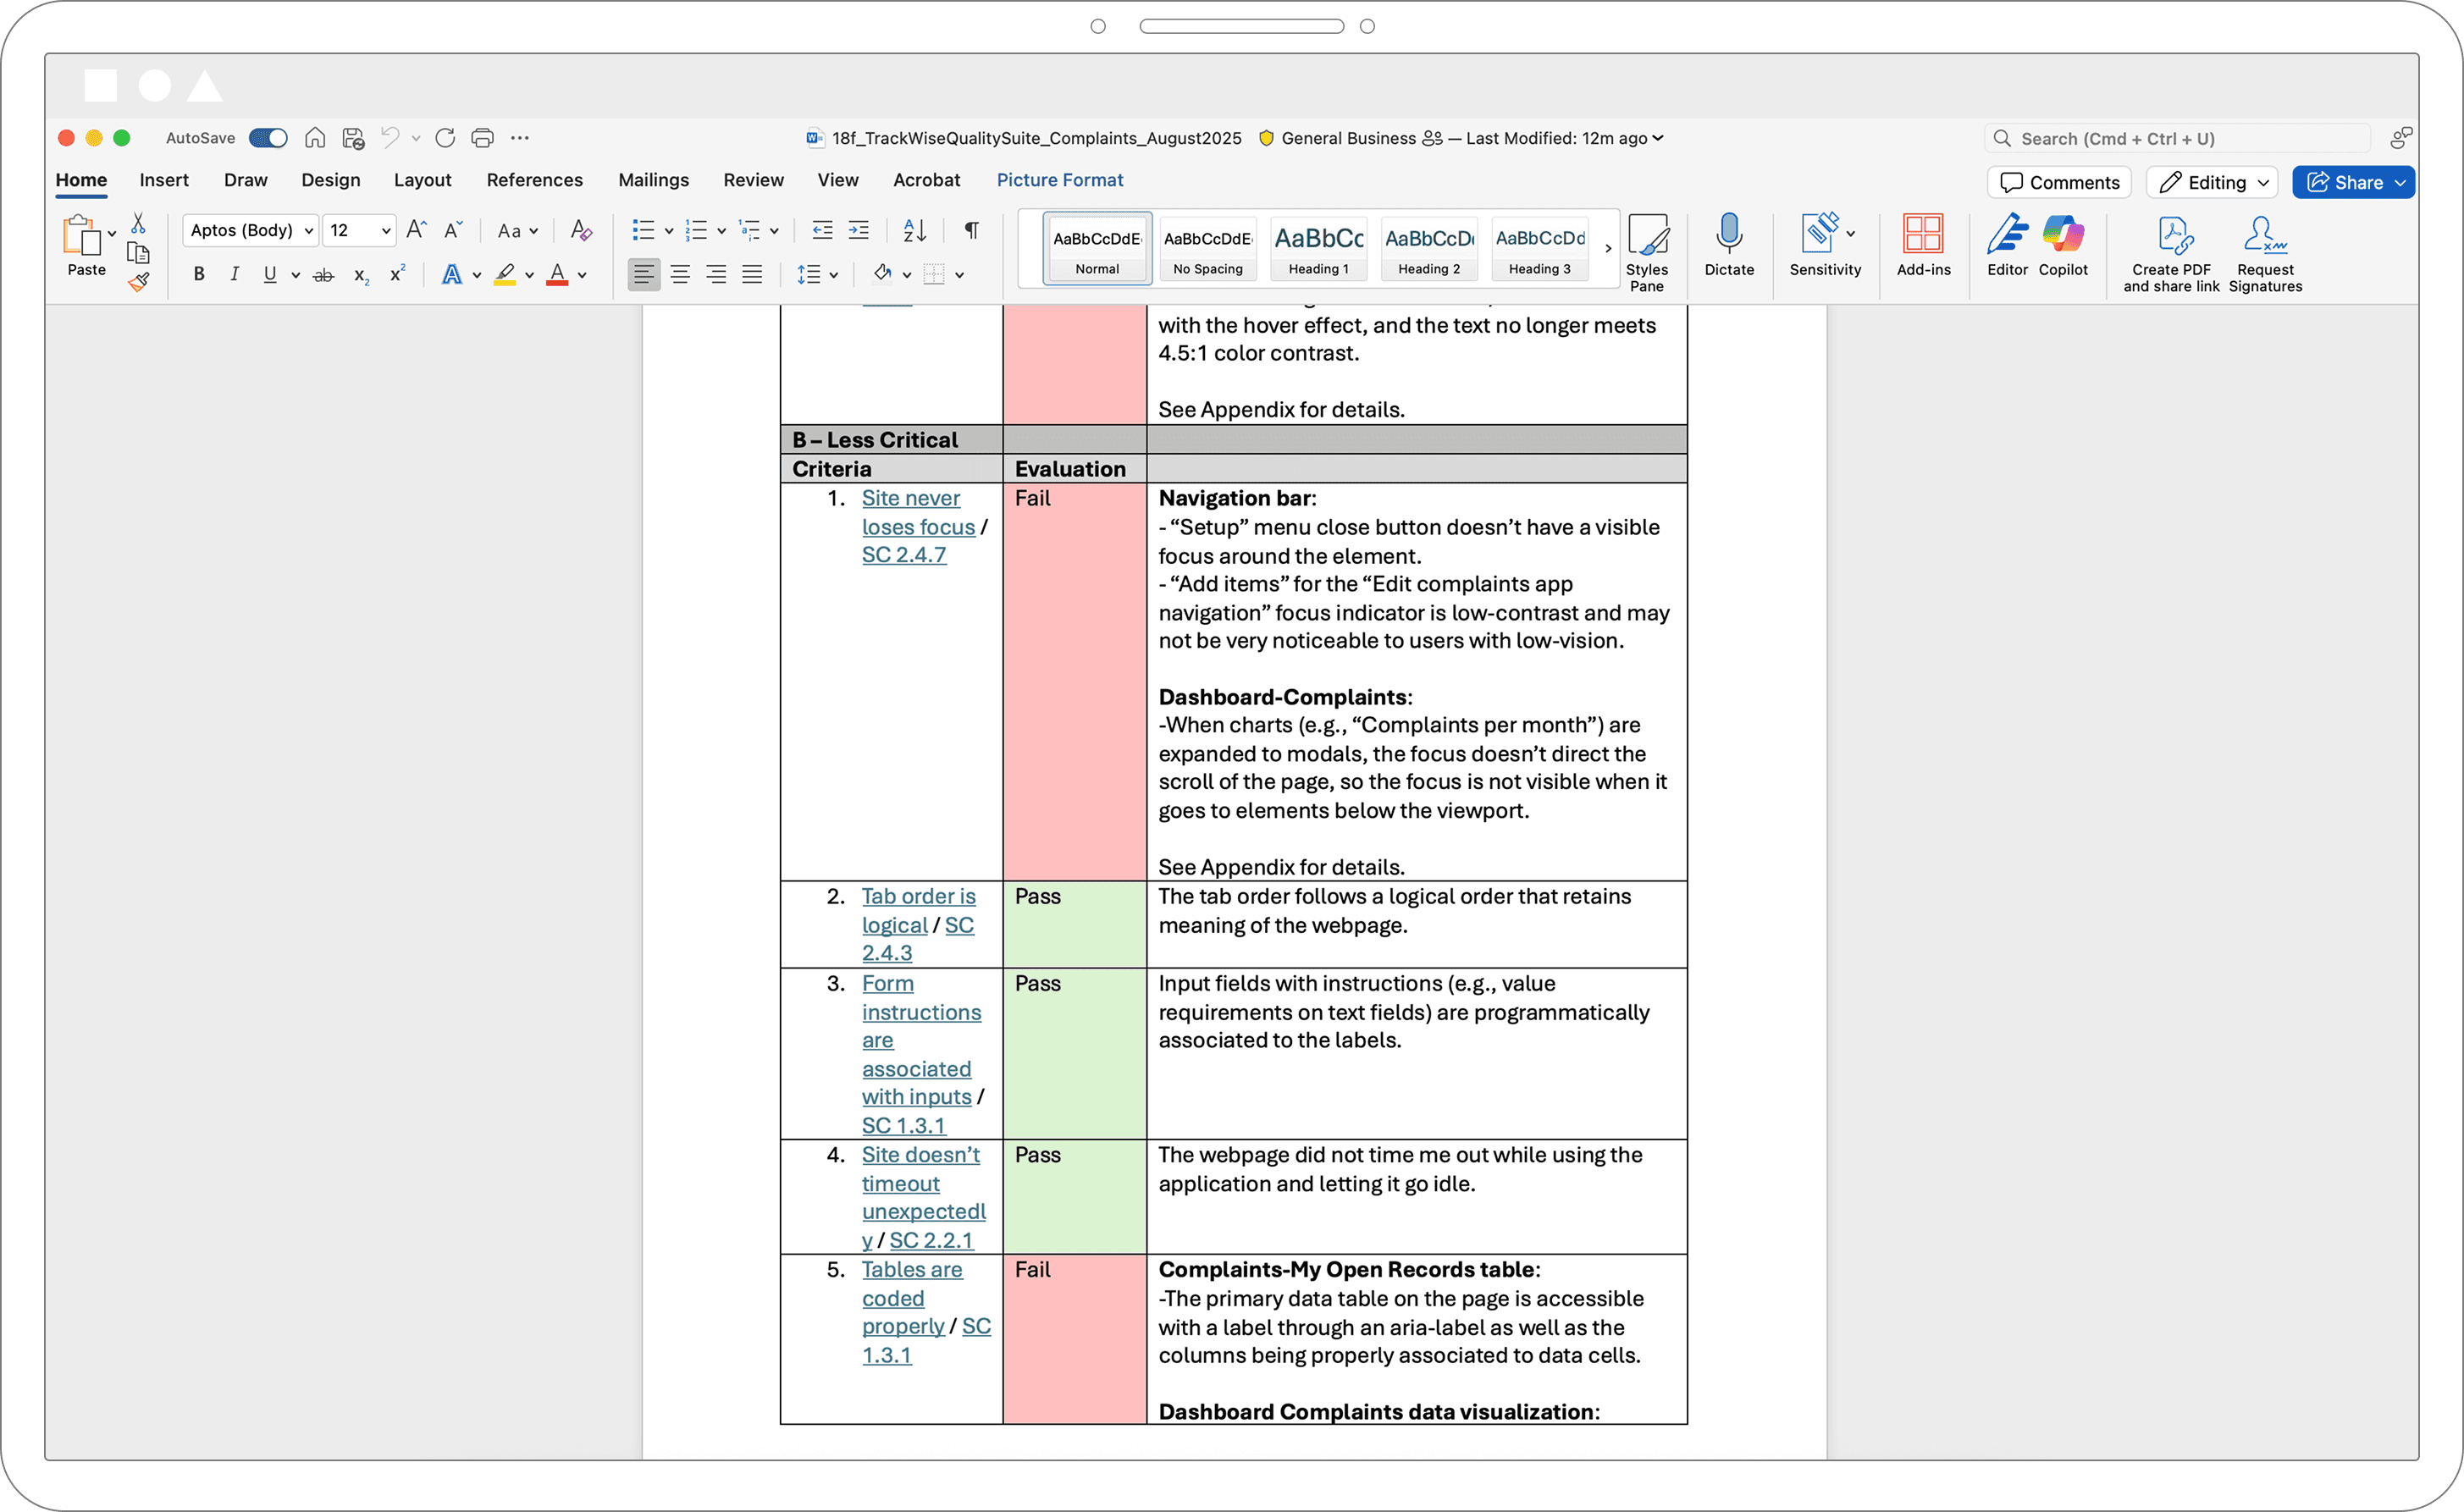Sort text A to Z
This screenshot has width=2464, height=1512.
click(915, 230)
